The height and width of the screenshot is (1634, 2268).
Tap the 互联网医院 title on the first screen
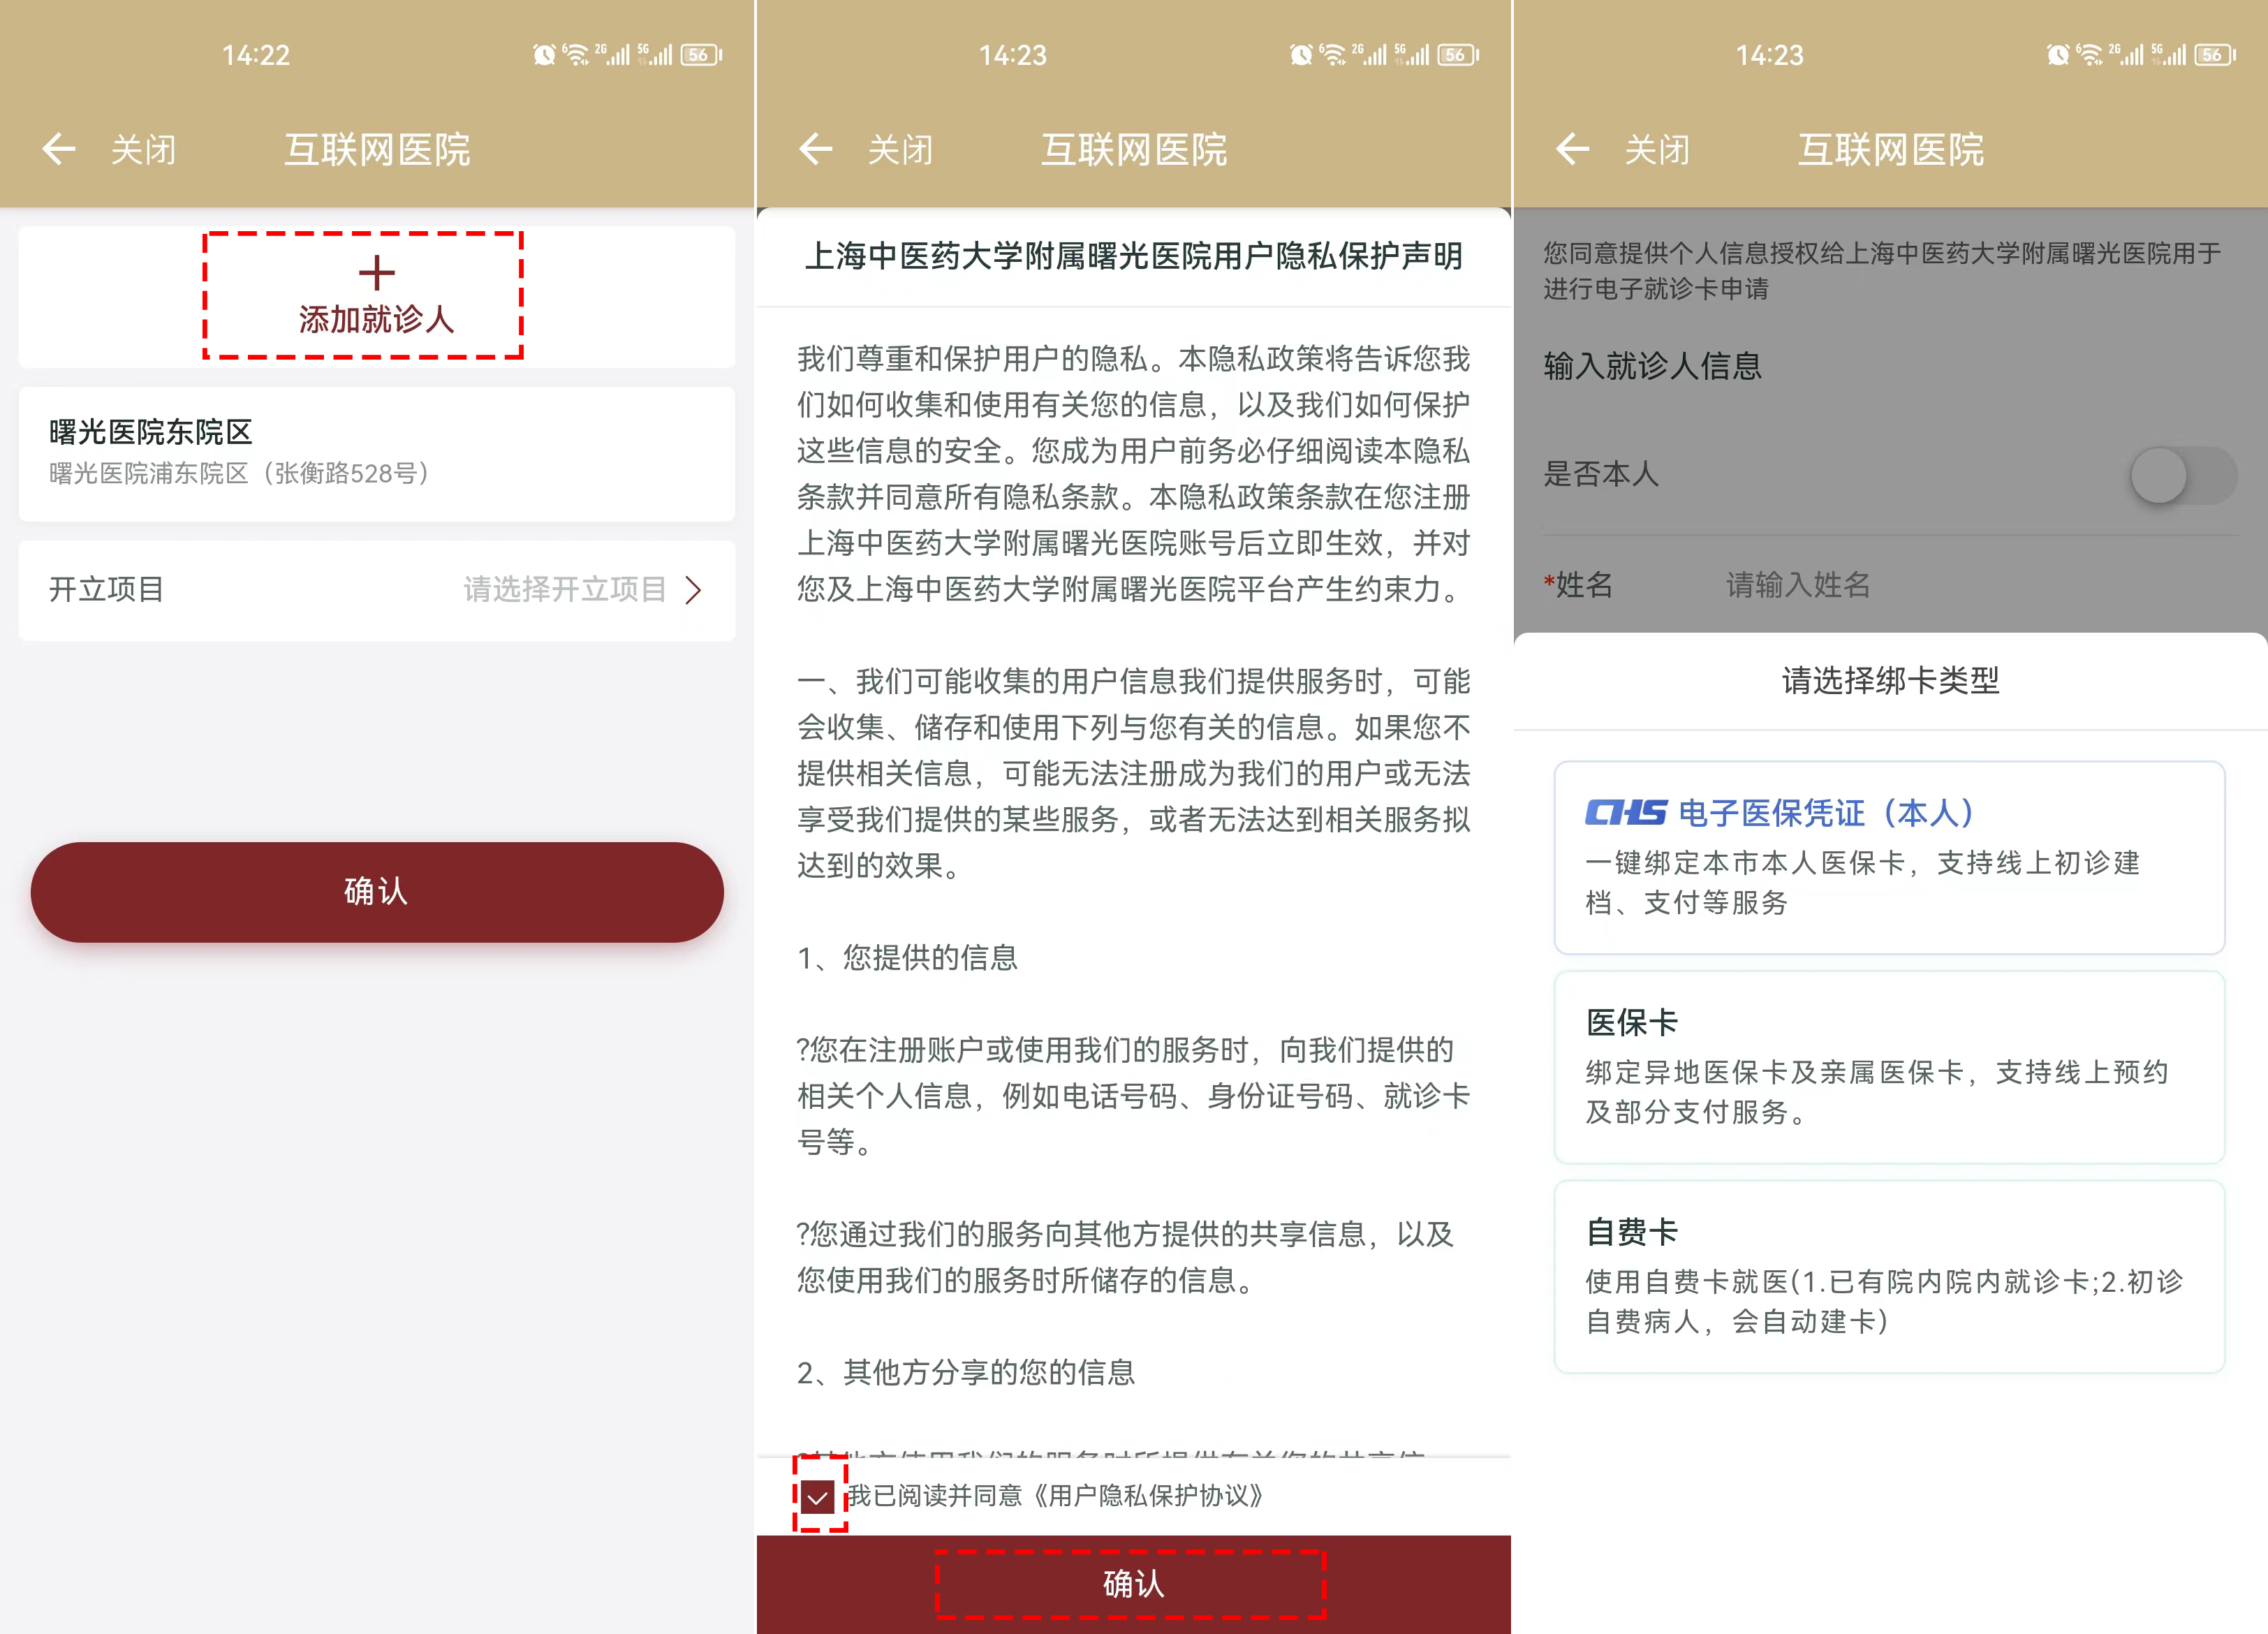pos(377,149)
